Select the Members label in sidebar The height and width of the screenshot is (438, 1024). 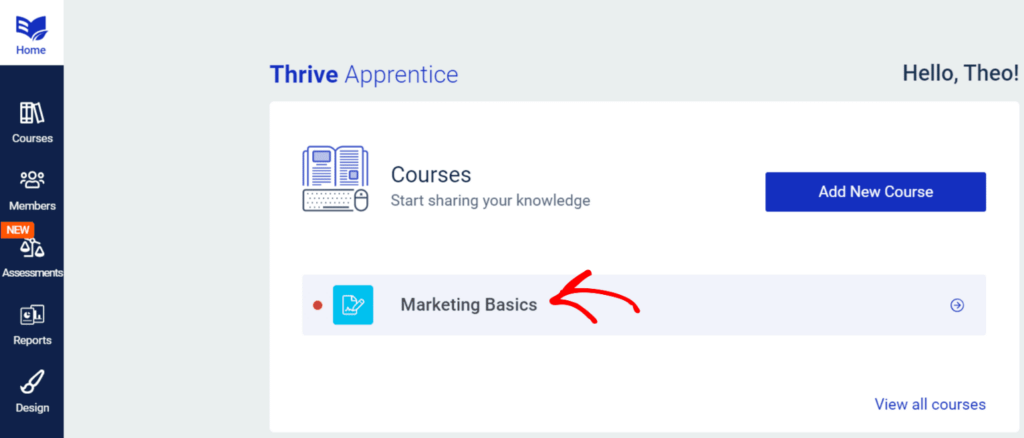click(x=32, y=206)
